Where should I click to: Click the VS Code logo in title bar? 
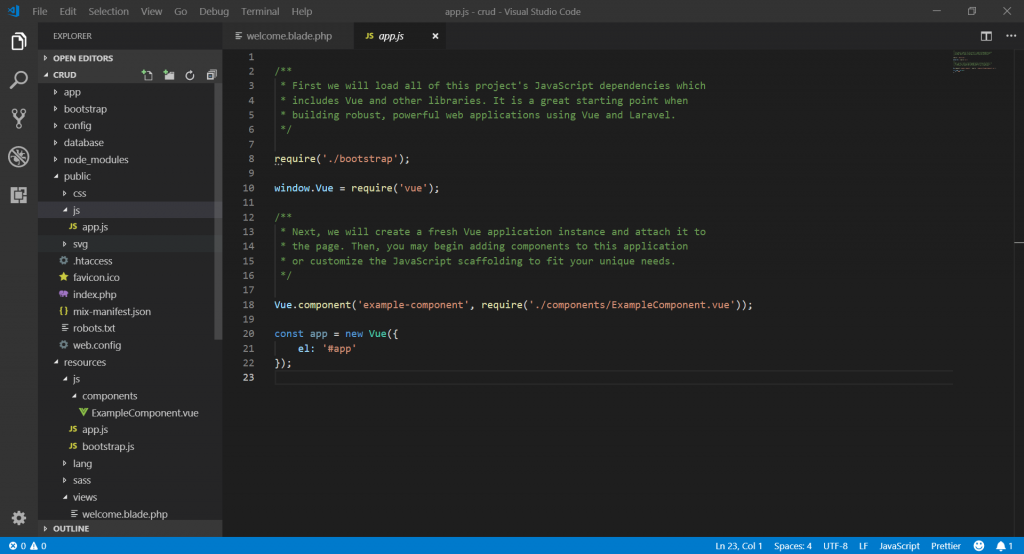pyautogui.click(x=14, y=11)
